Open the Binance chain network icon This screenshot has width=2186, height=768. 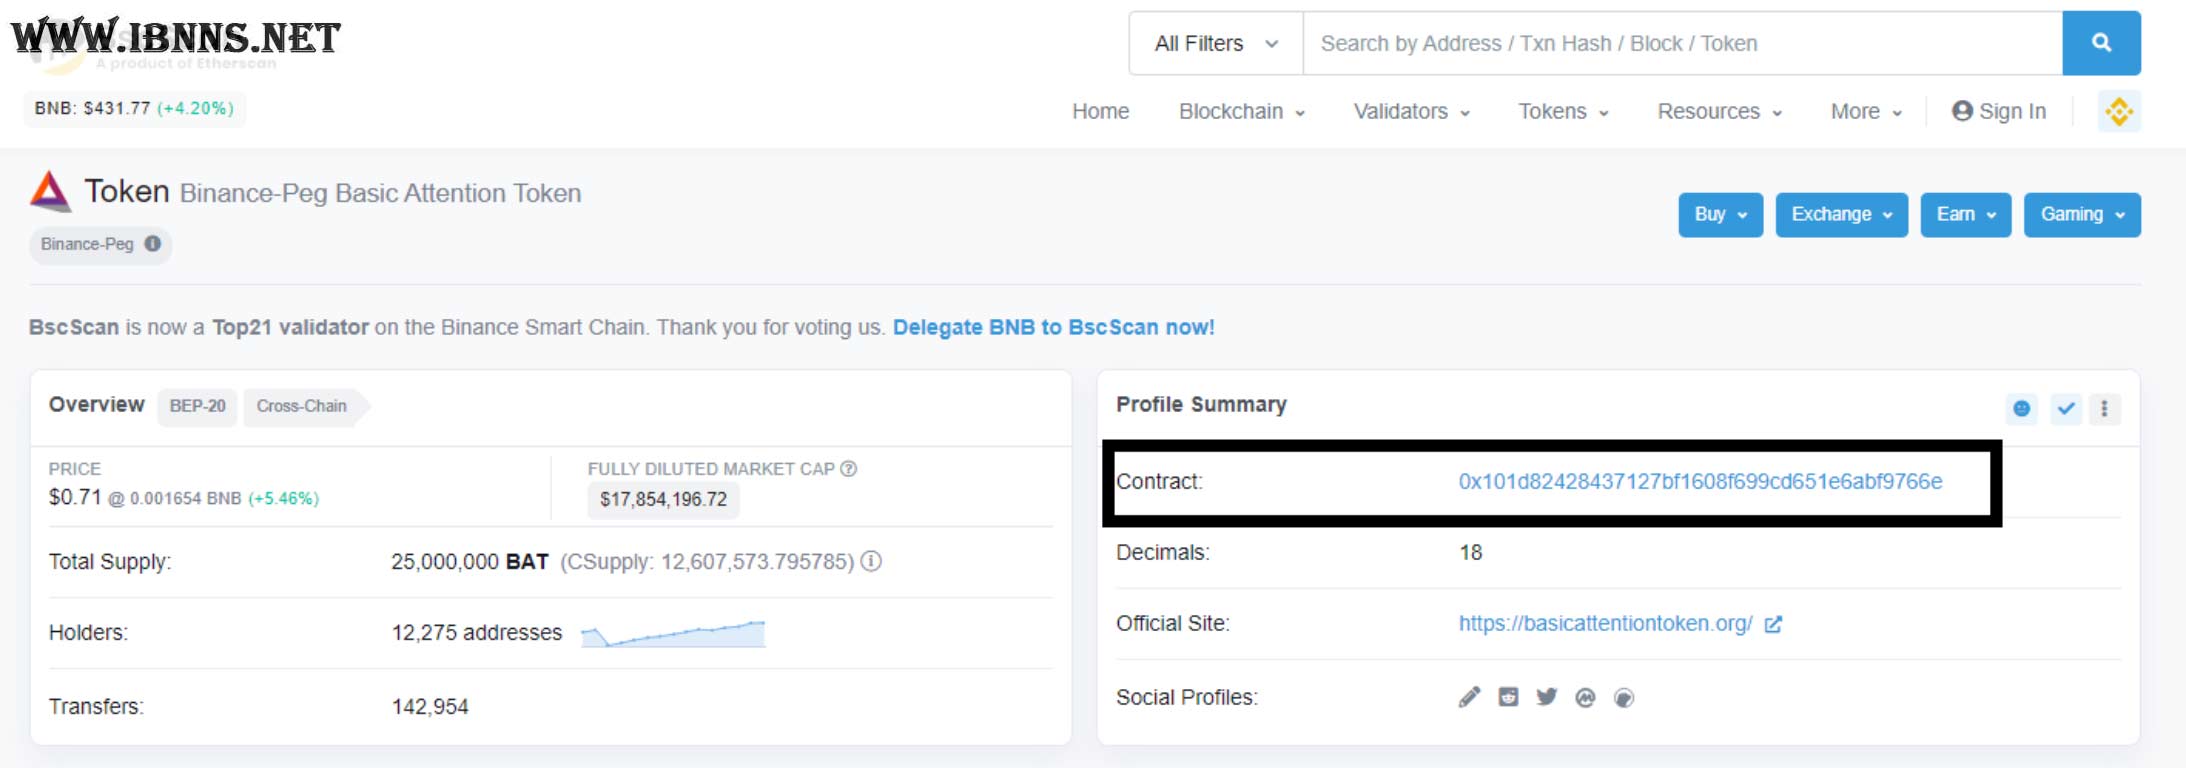tap(2118, 111)
